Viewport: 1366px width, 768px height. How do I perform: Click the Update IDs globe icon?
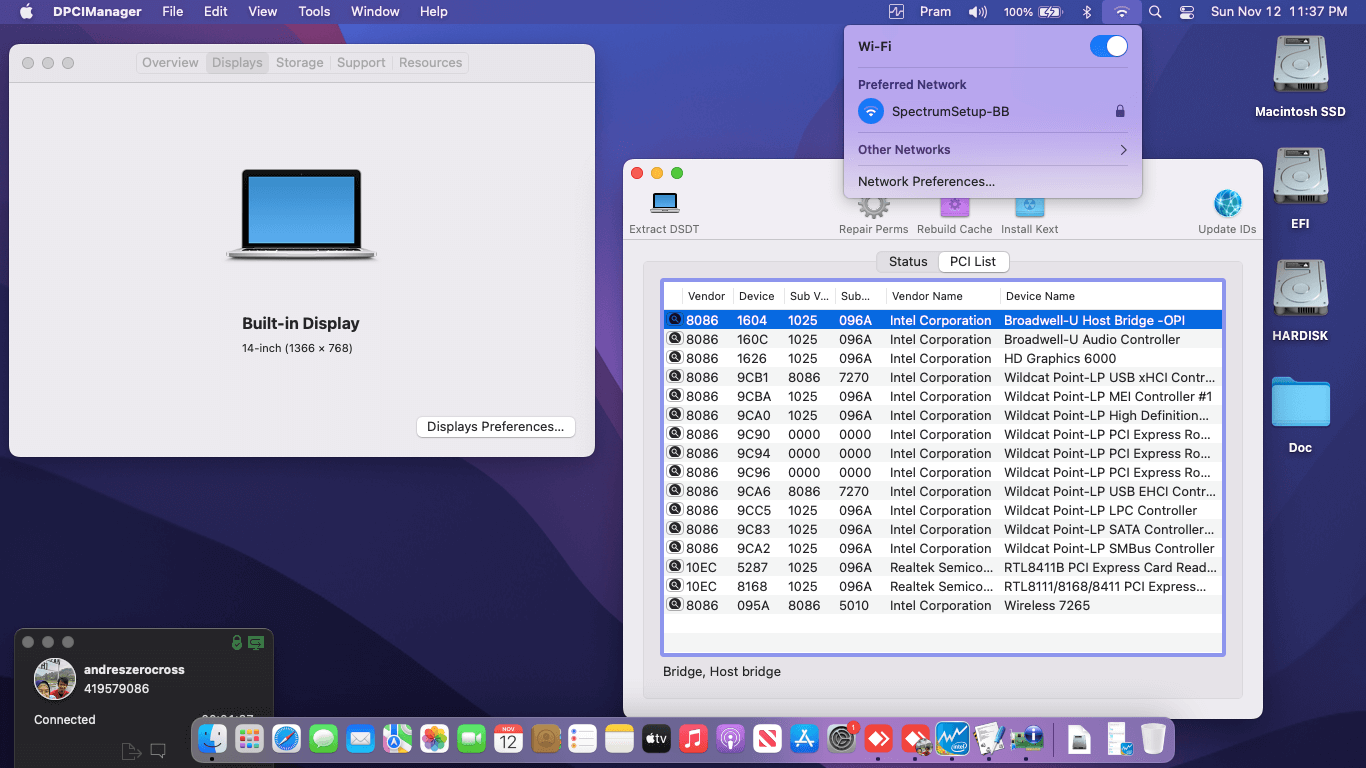1227,203
